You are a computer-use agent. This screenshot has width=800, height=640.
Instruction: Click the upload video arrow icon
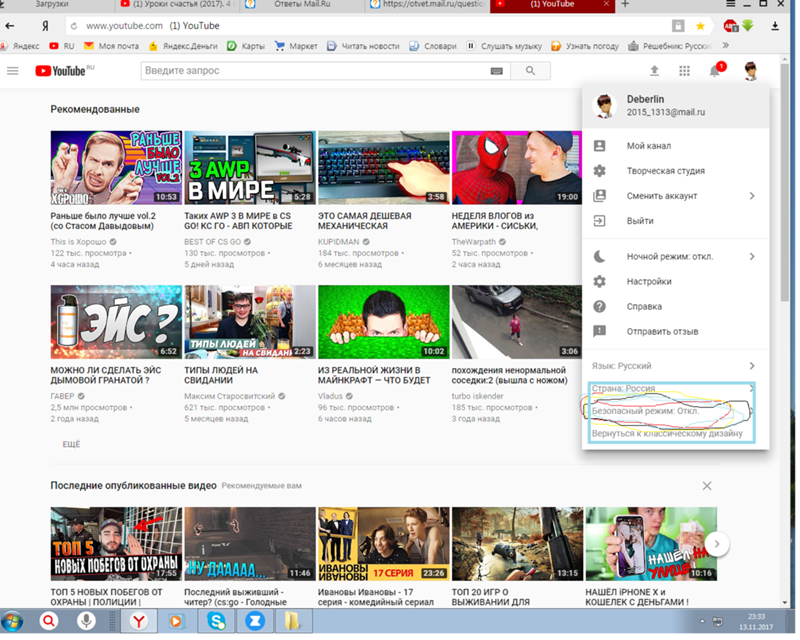click(x=654, y=71)
